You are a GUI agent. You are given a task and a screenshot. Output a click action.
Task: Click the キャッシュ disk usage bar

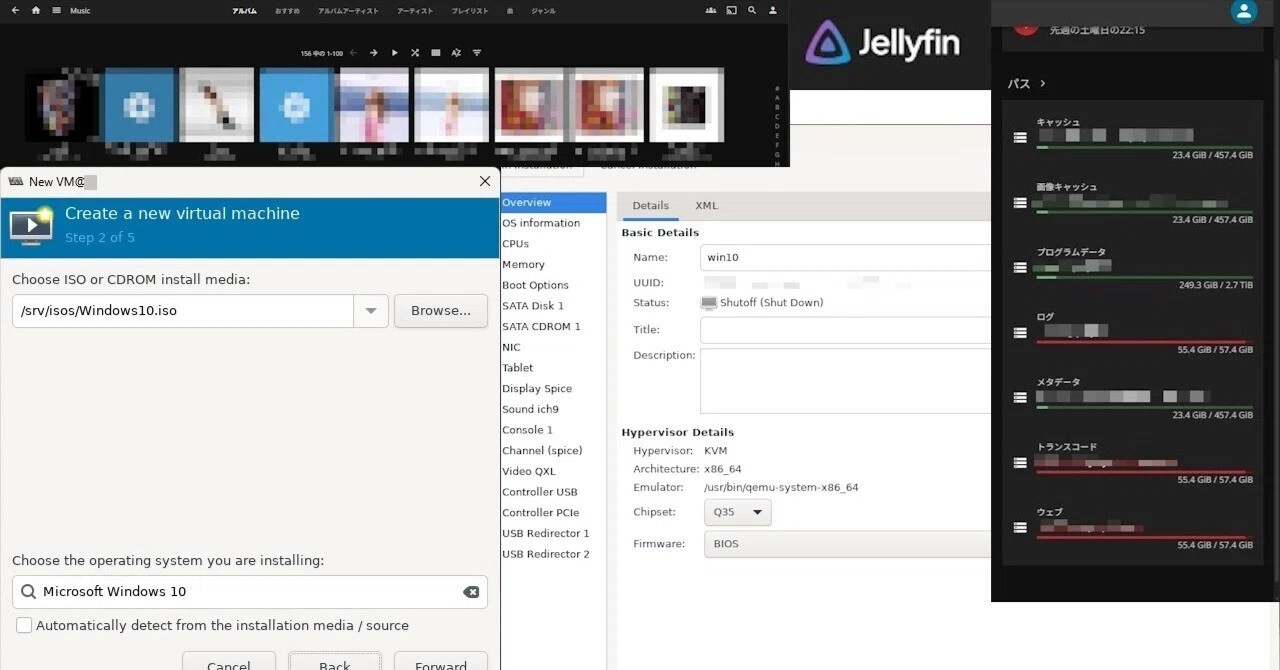(x=1144, y=147)
